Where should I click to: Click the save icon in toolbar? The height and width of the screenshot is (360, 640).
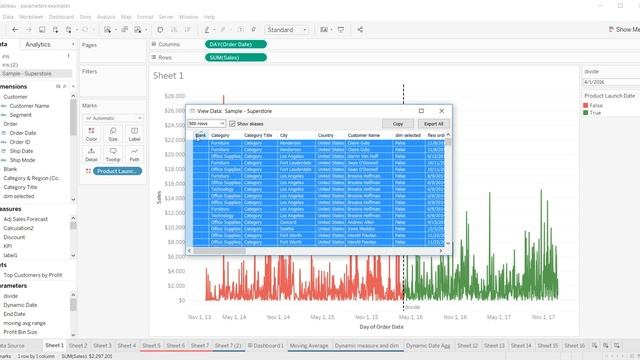click(42, 30)
